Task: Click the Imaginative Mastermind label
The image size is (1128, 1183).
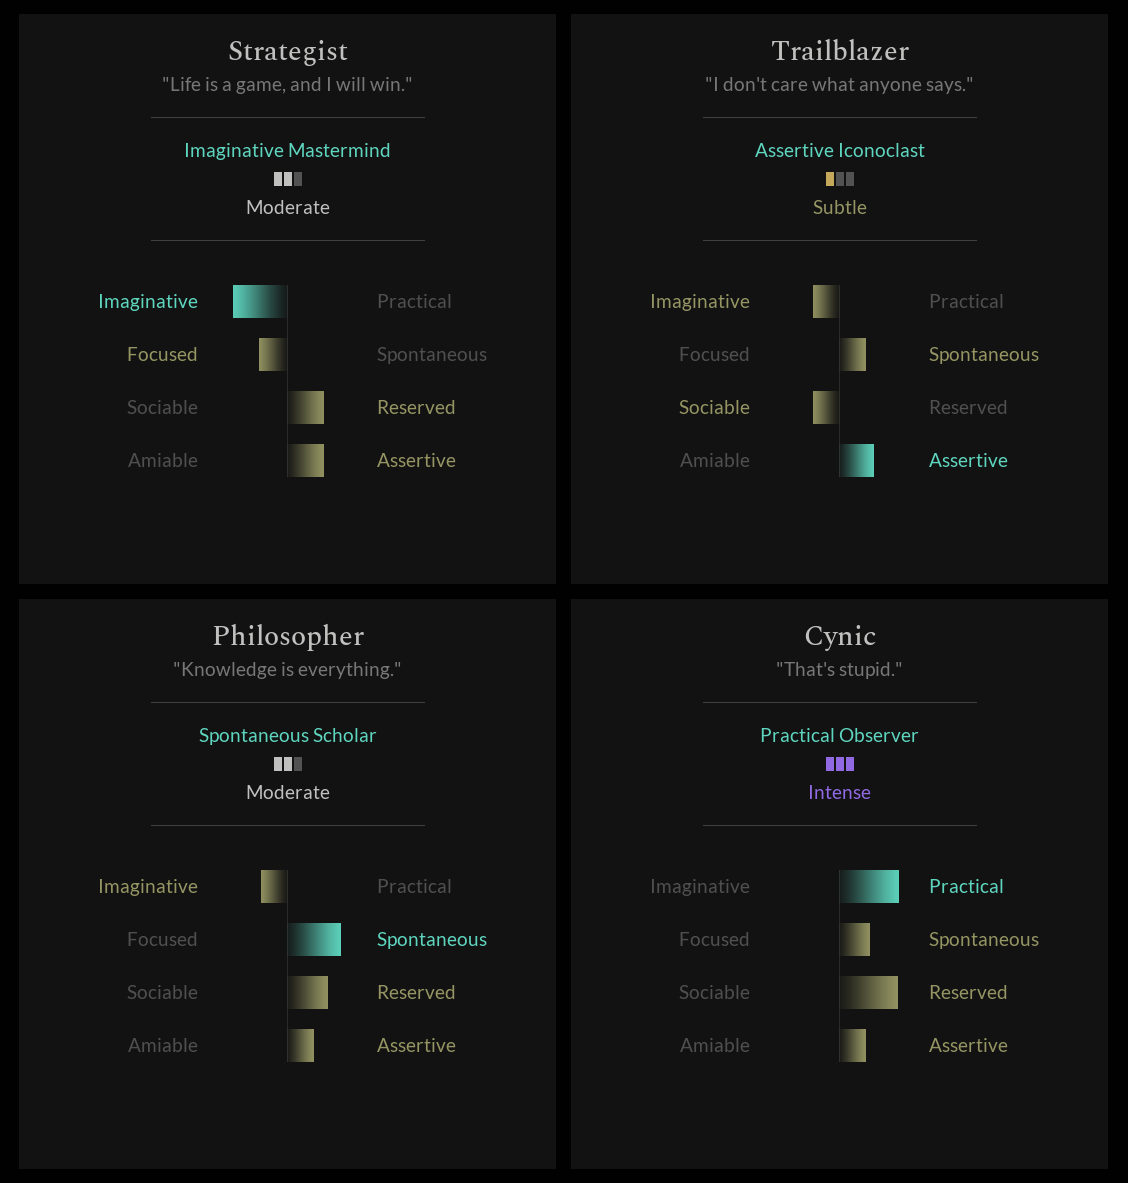Action: tap(287, 150)
